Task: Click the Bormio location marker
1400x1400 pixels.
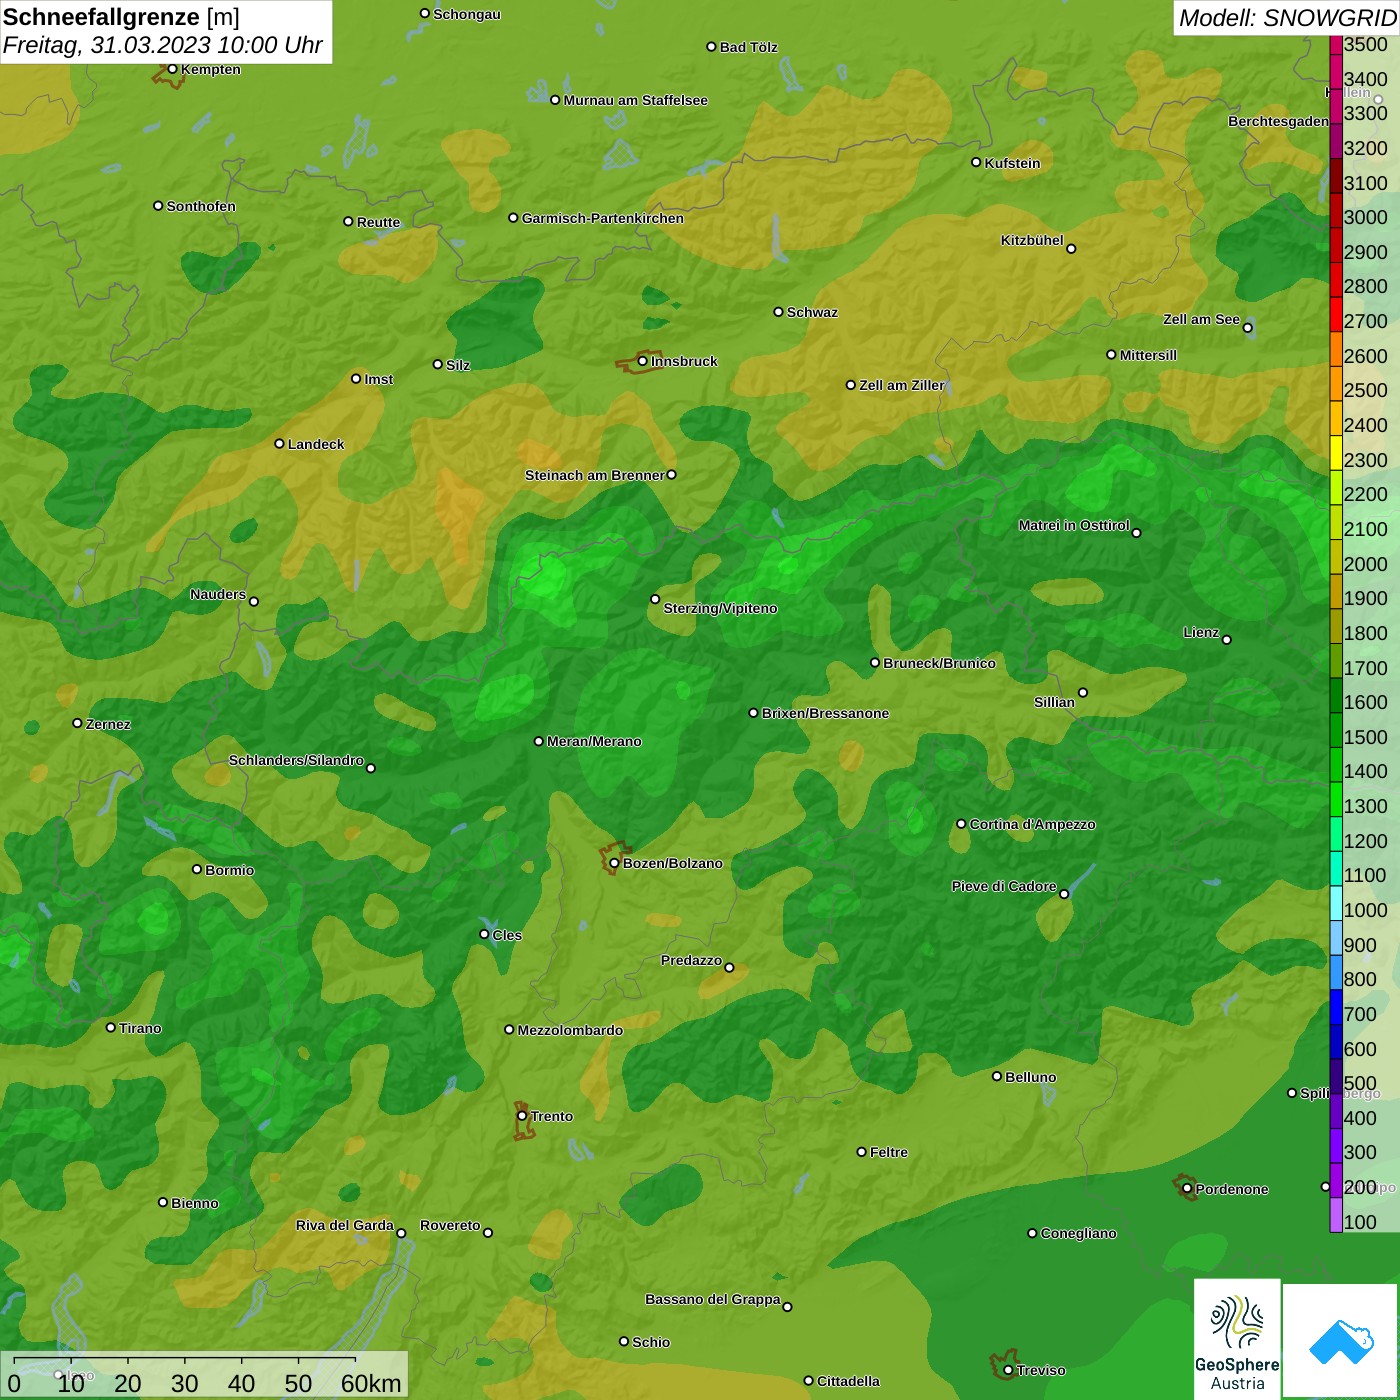Action: point(197,869)
